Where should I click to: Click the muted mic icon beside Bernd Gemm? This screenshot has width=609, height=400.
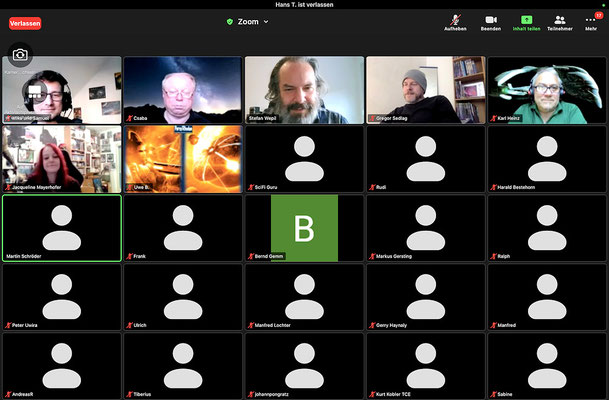point(251,256)
